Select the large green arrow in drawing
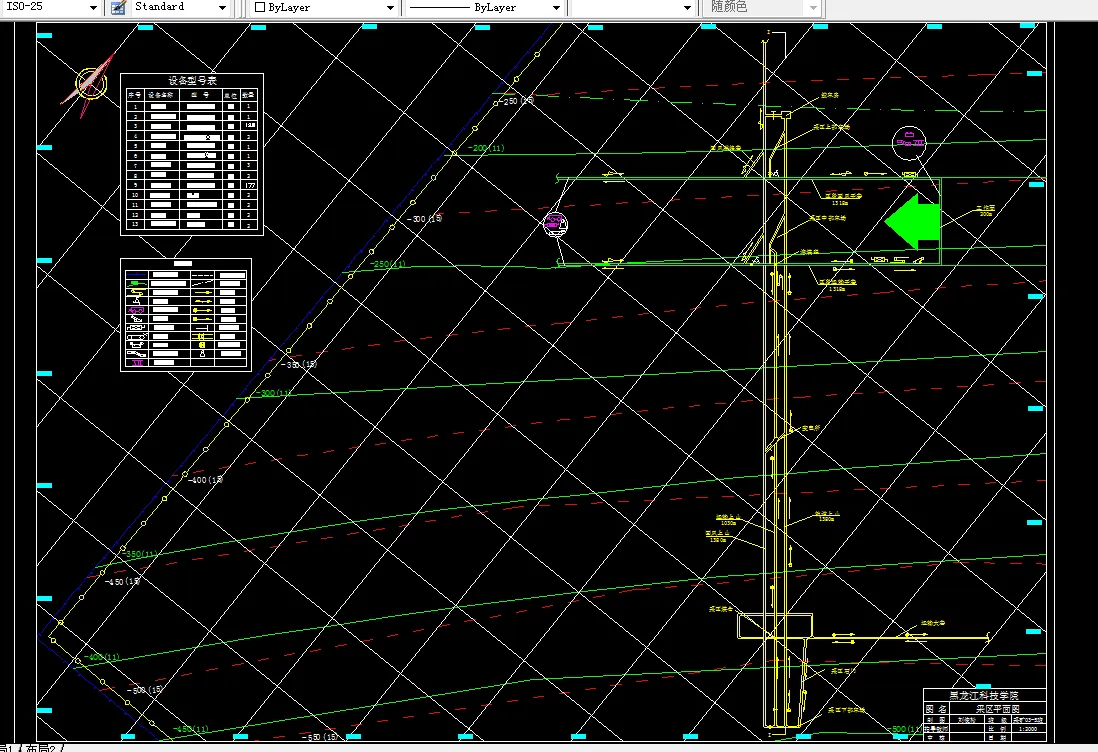 912,221
